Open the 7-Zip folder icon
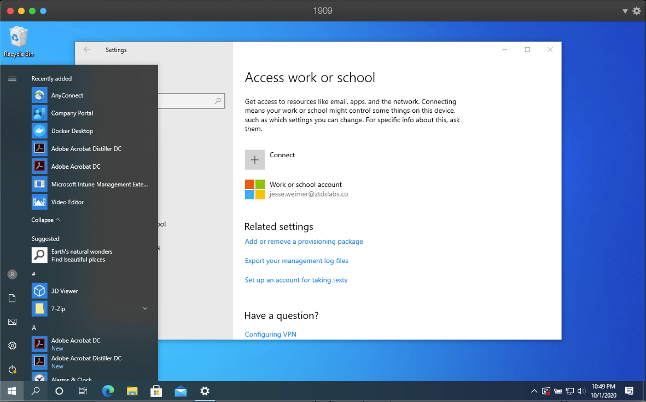Image resolution: width=646 pixels, height=402 pixels. pos(40,309)
